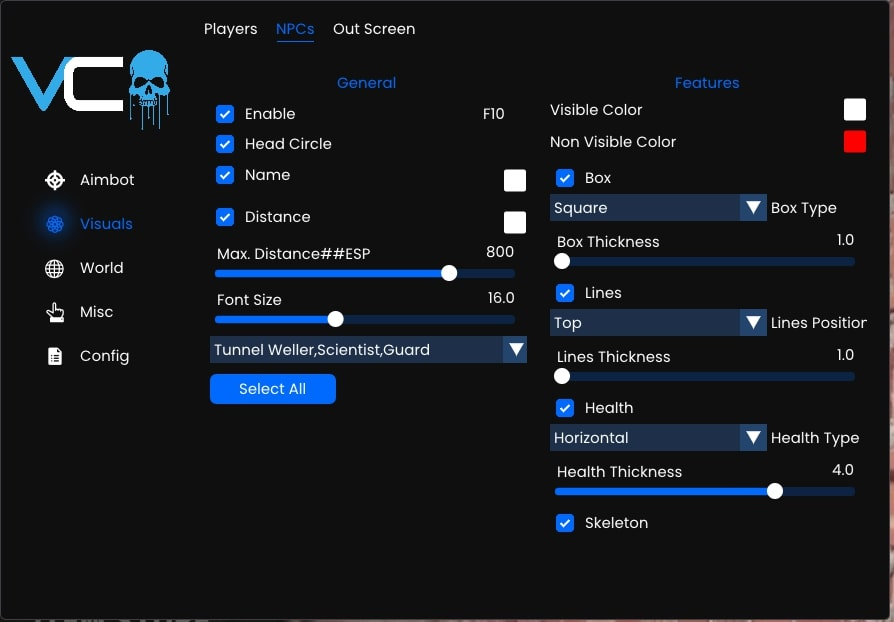Open the Aimbot section crosshair icon
This screenshot has height=622, width=894.
pos(55,180)
